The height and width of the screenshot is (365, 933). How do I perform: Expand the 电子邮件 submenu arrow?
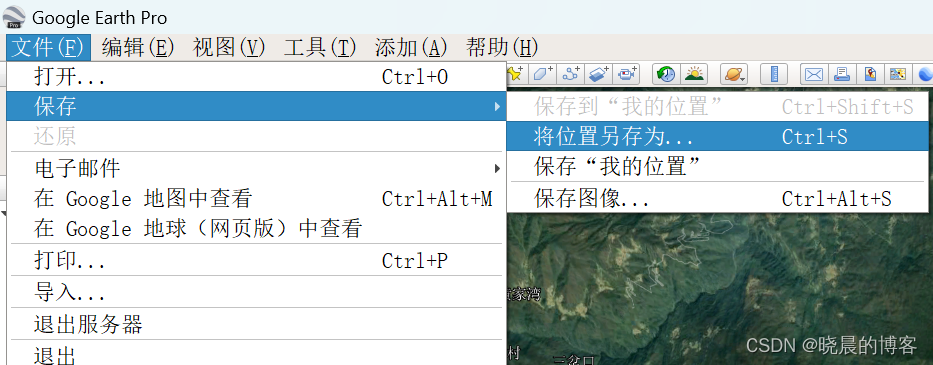[497, 169]
